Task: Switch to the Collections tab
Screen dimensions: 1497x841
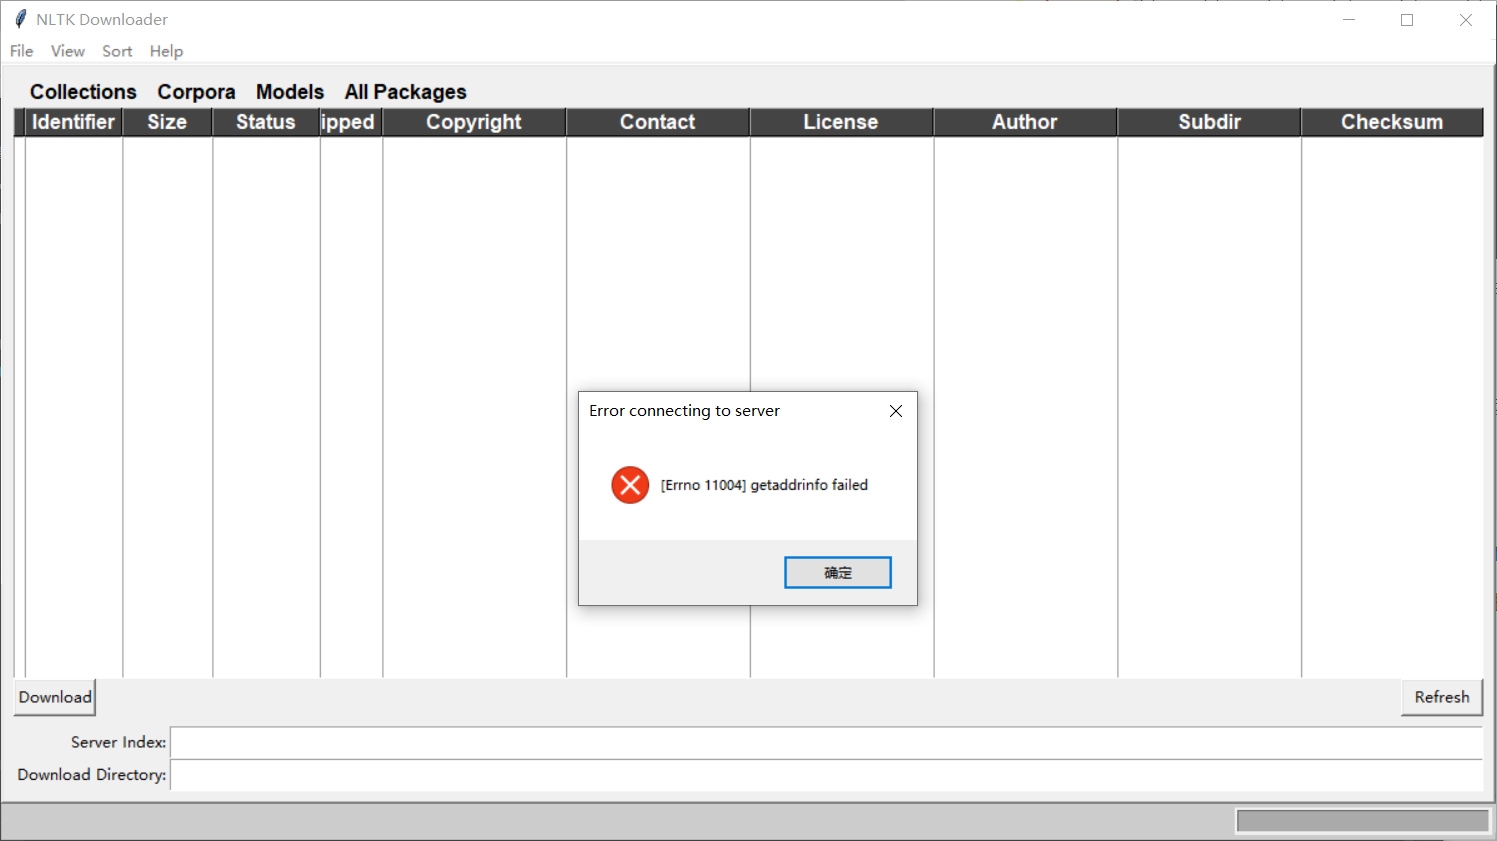Action: coord(83,92)
